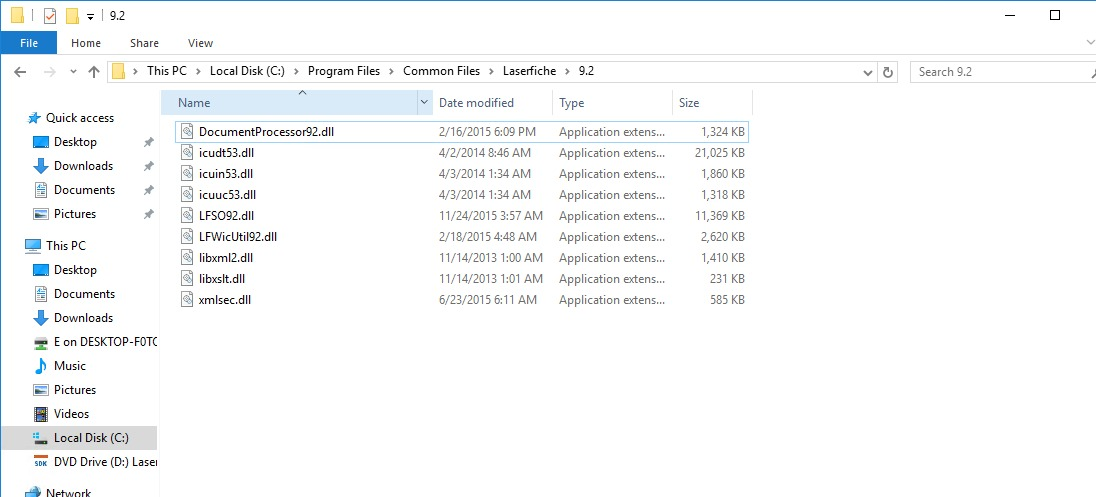Image resolution: width=1096 pixels, height=497 pixels.
Task: Click the Network icon in sidebar
Action: point(33,492)
